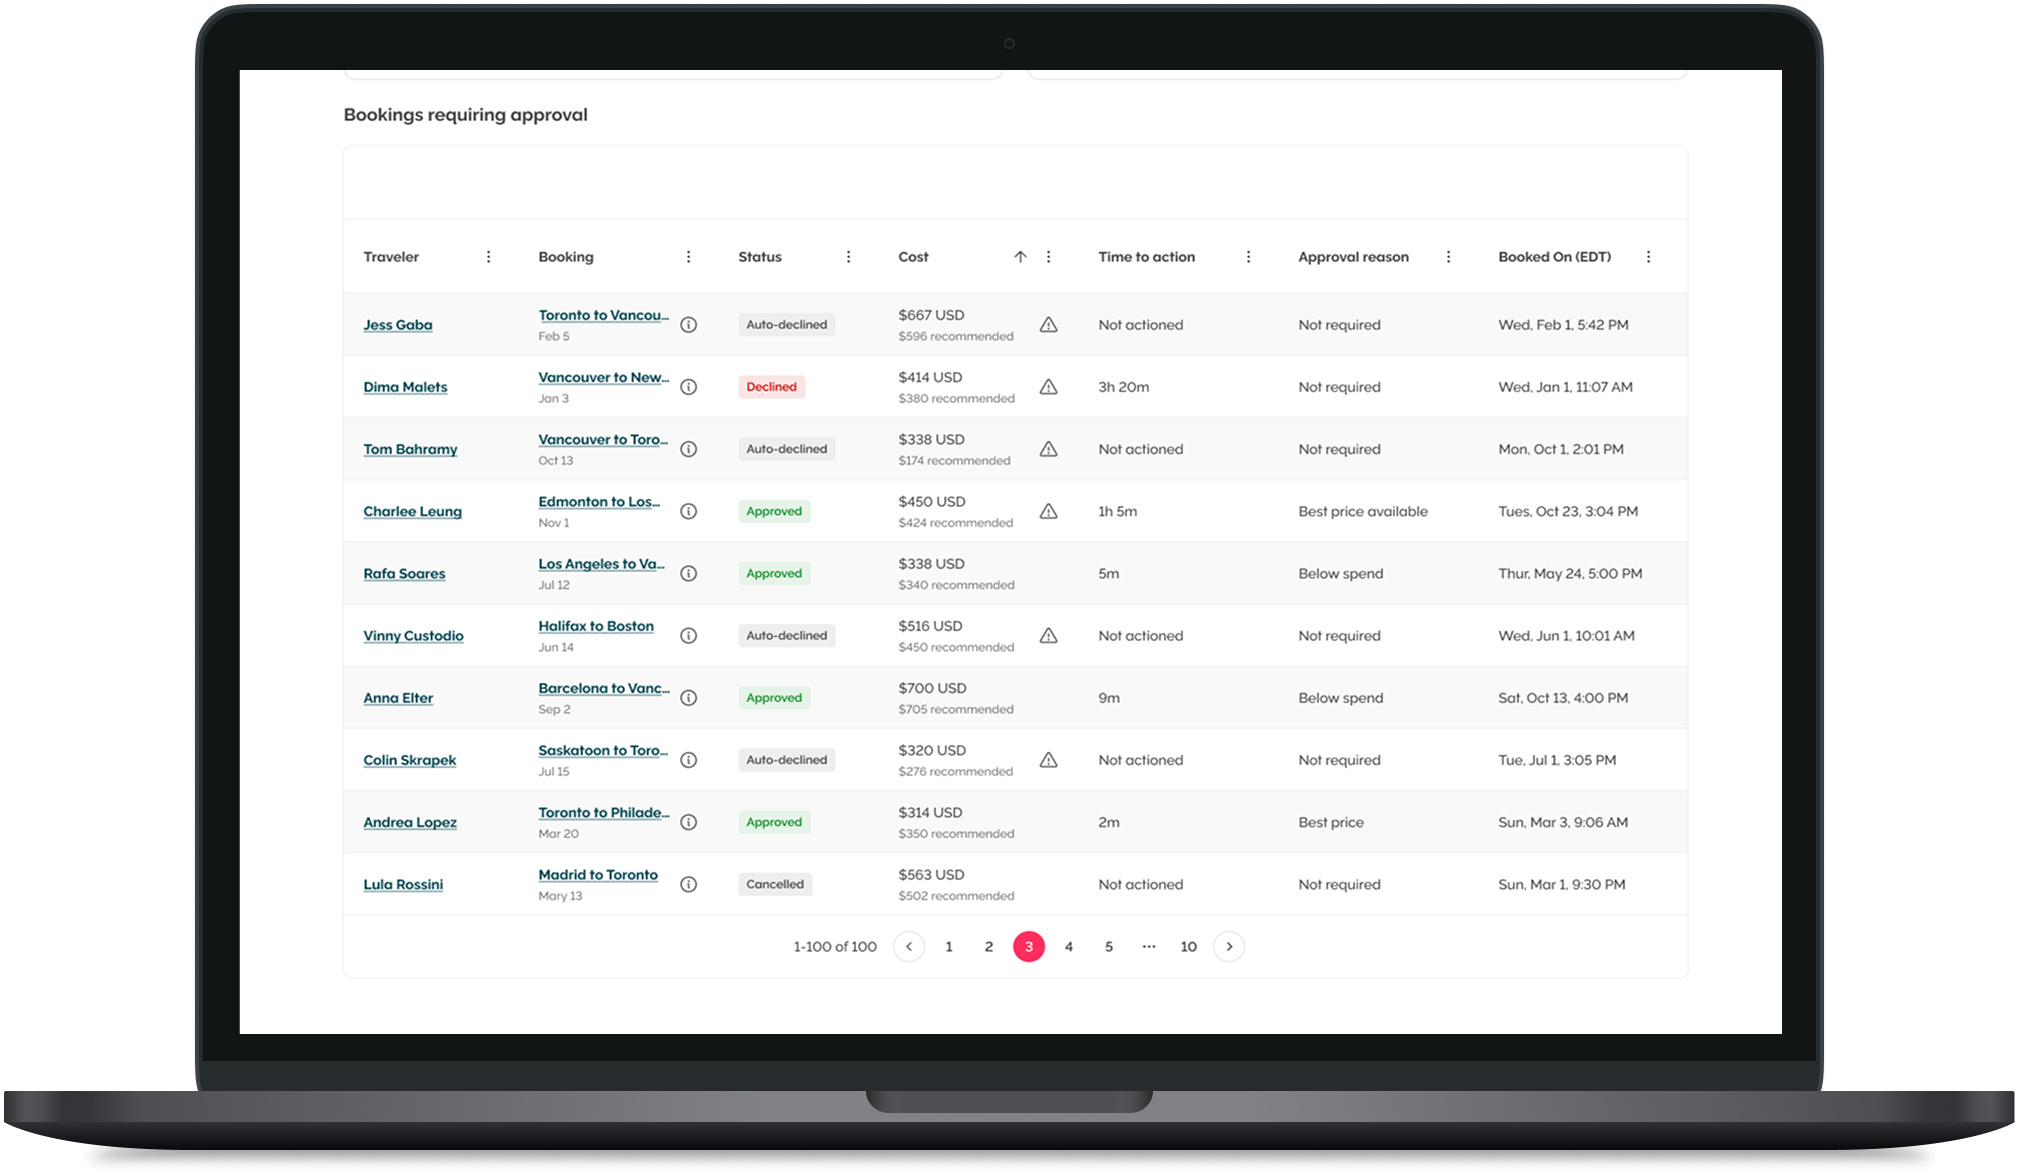2019x1173 pixels.
Task: Open Barcelona to Vancouver booking link
Action: point(603,688)
